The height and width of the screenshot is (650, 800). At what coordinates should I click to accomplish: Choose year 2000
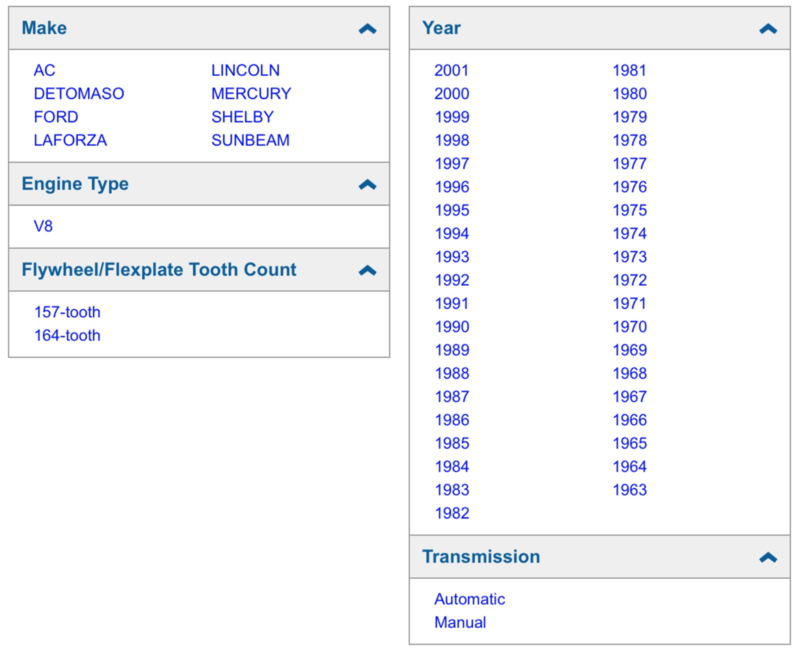point(452,94)
